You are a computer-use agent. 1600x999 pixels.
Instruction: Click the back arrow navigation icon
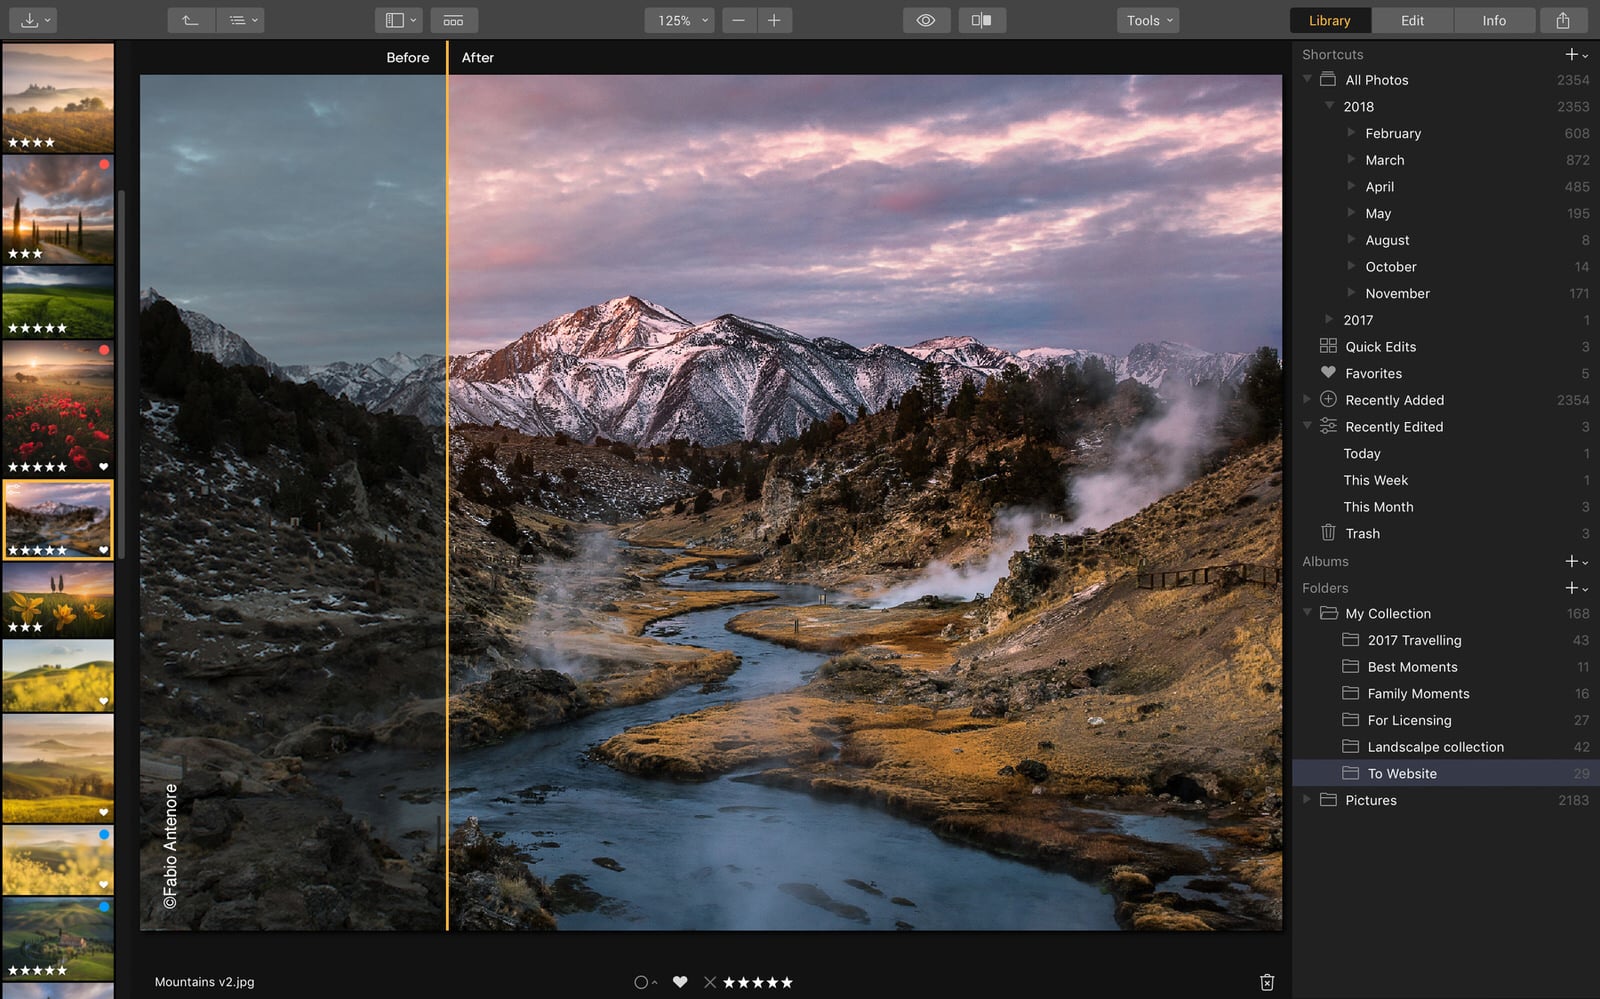[x=189, y=19]
